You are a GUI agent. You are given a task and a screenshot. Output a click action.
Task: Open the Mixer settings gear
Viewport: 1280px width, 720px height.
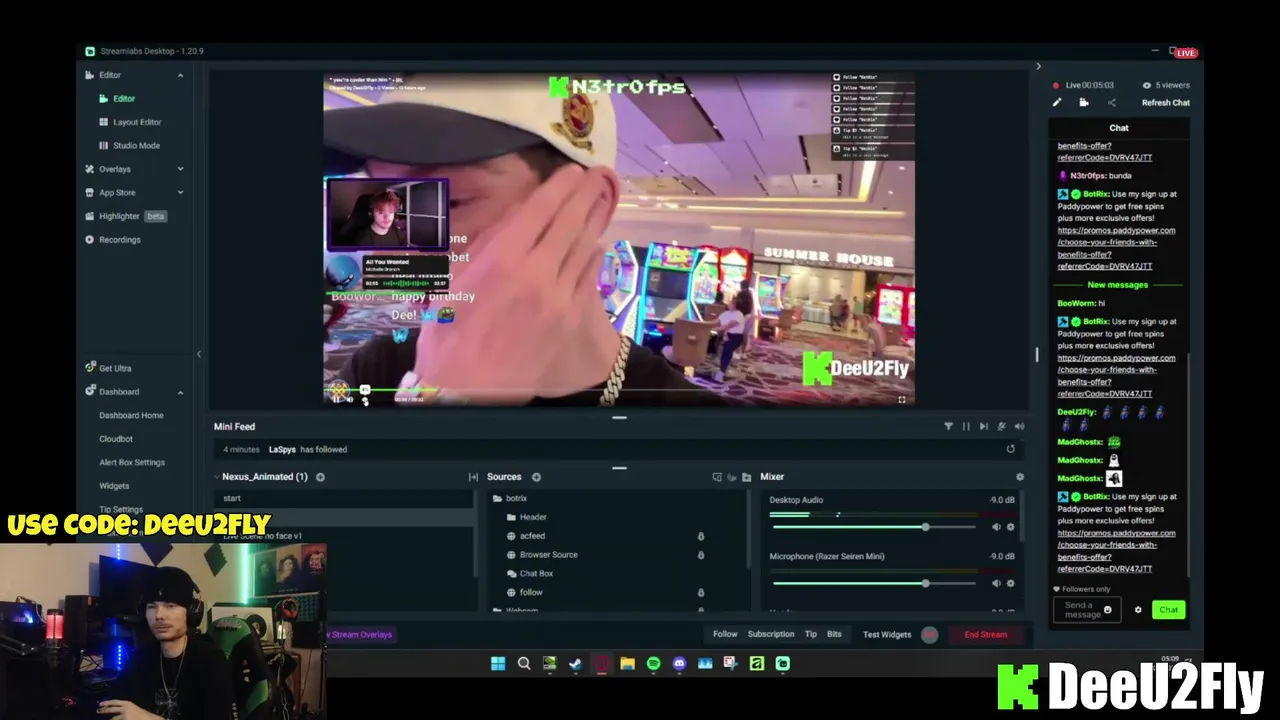click(1020, 477)
